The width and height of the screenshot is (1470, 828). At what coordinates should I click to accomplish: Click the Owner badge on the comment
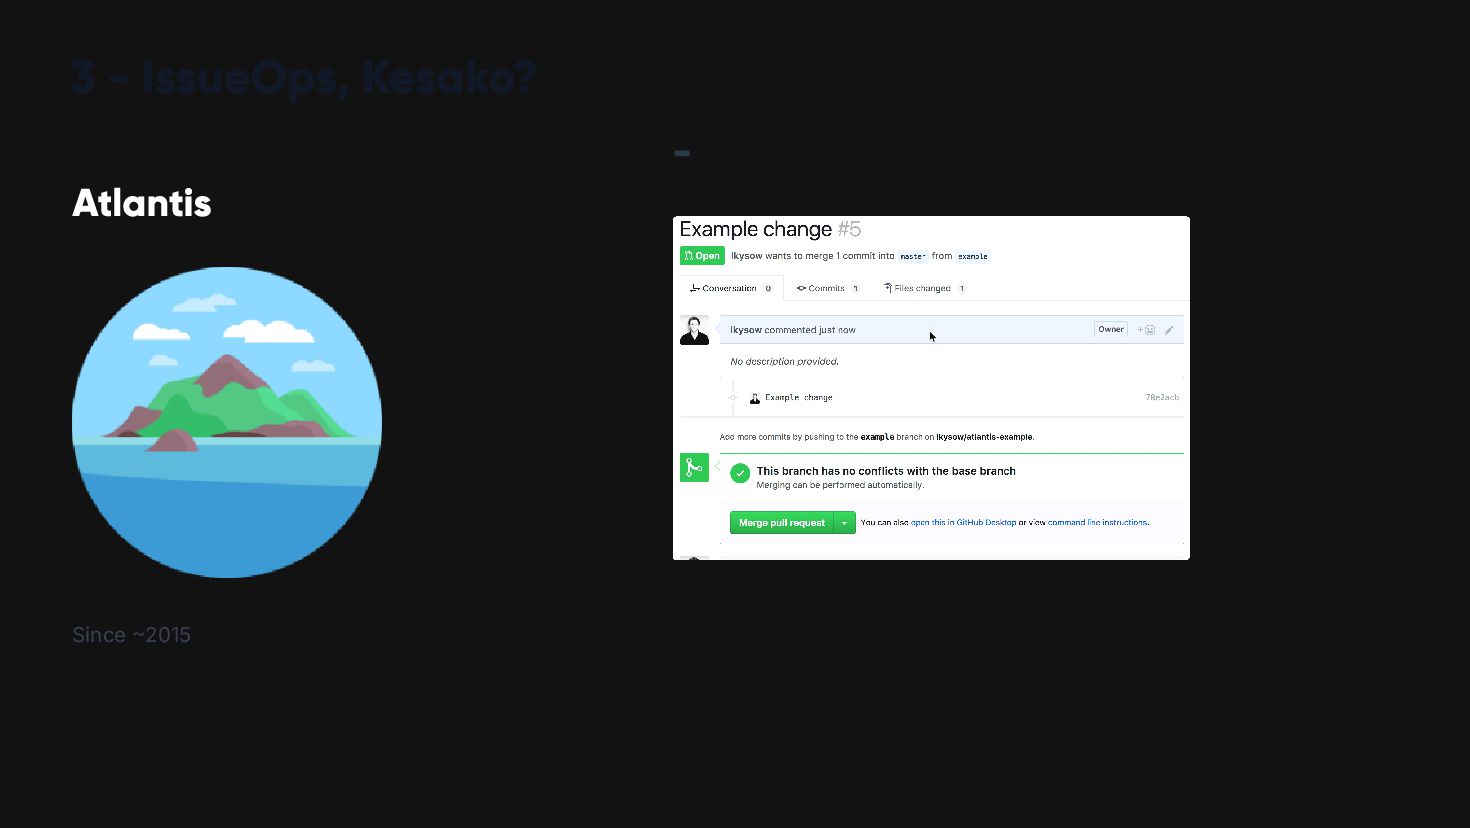[x=1111, y=329]
